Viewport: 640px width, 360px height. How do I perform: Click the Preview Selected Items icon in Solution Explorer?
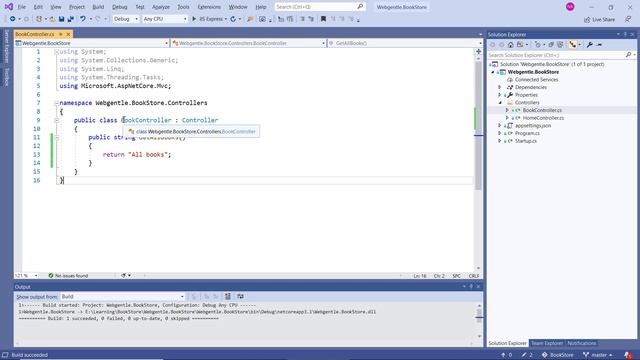coord(599,44)
